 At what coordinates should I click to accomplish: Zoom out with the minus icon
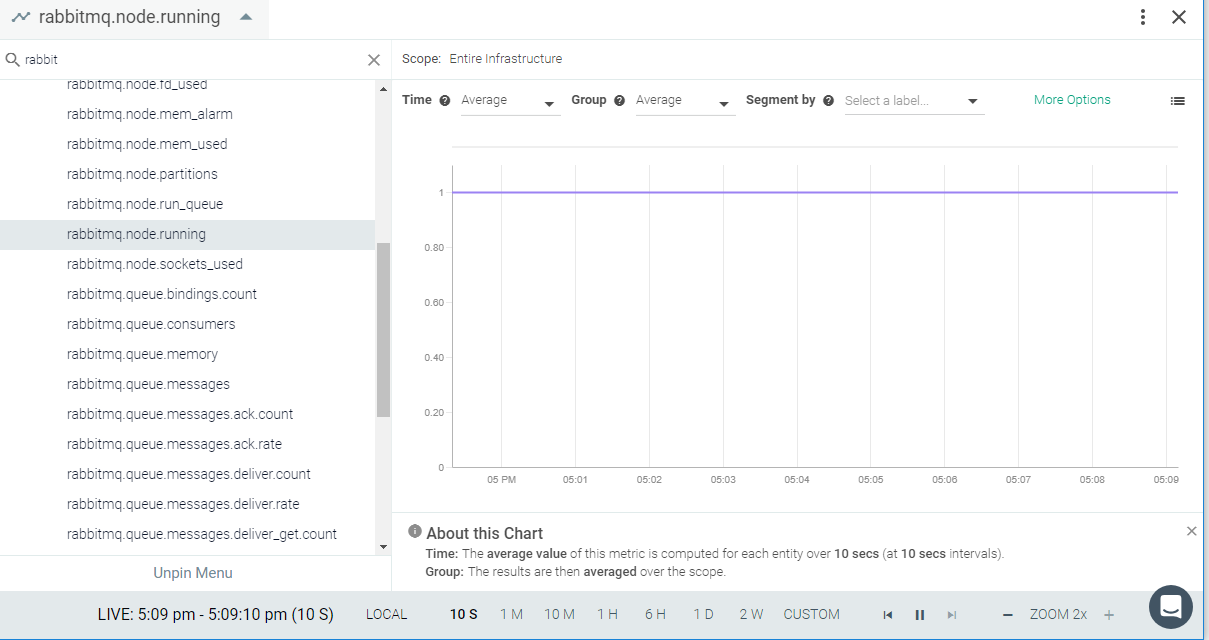1008,615
